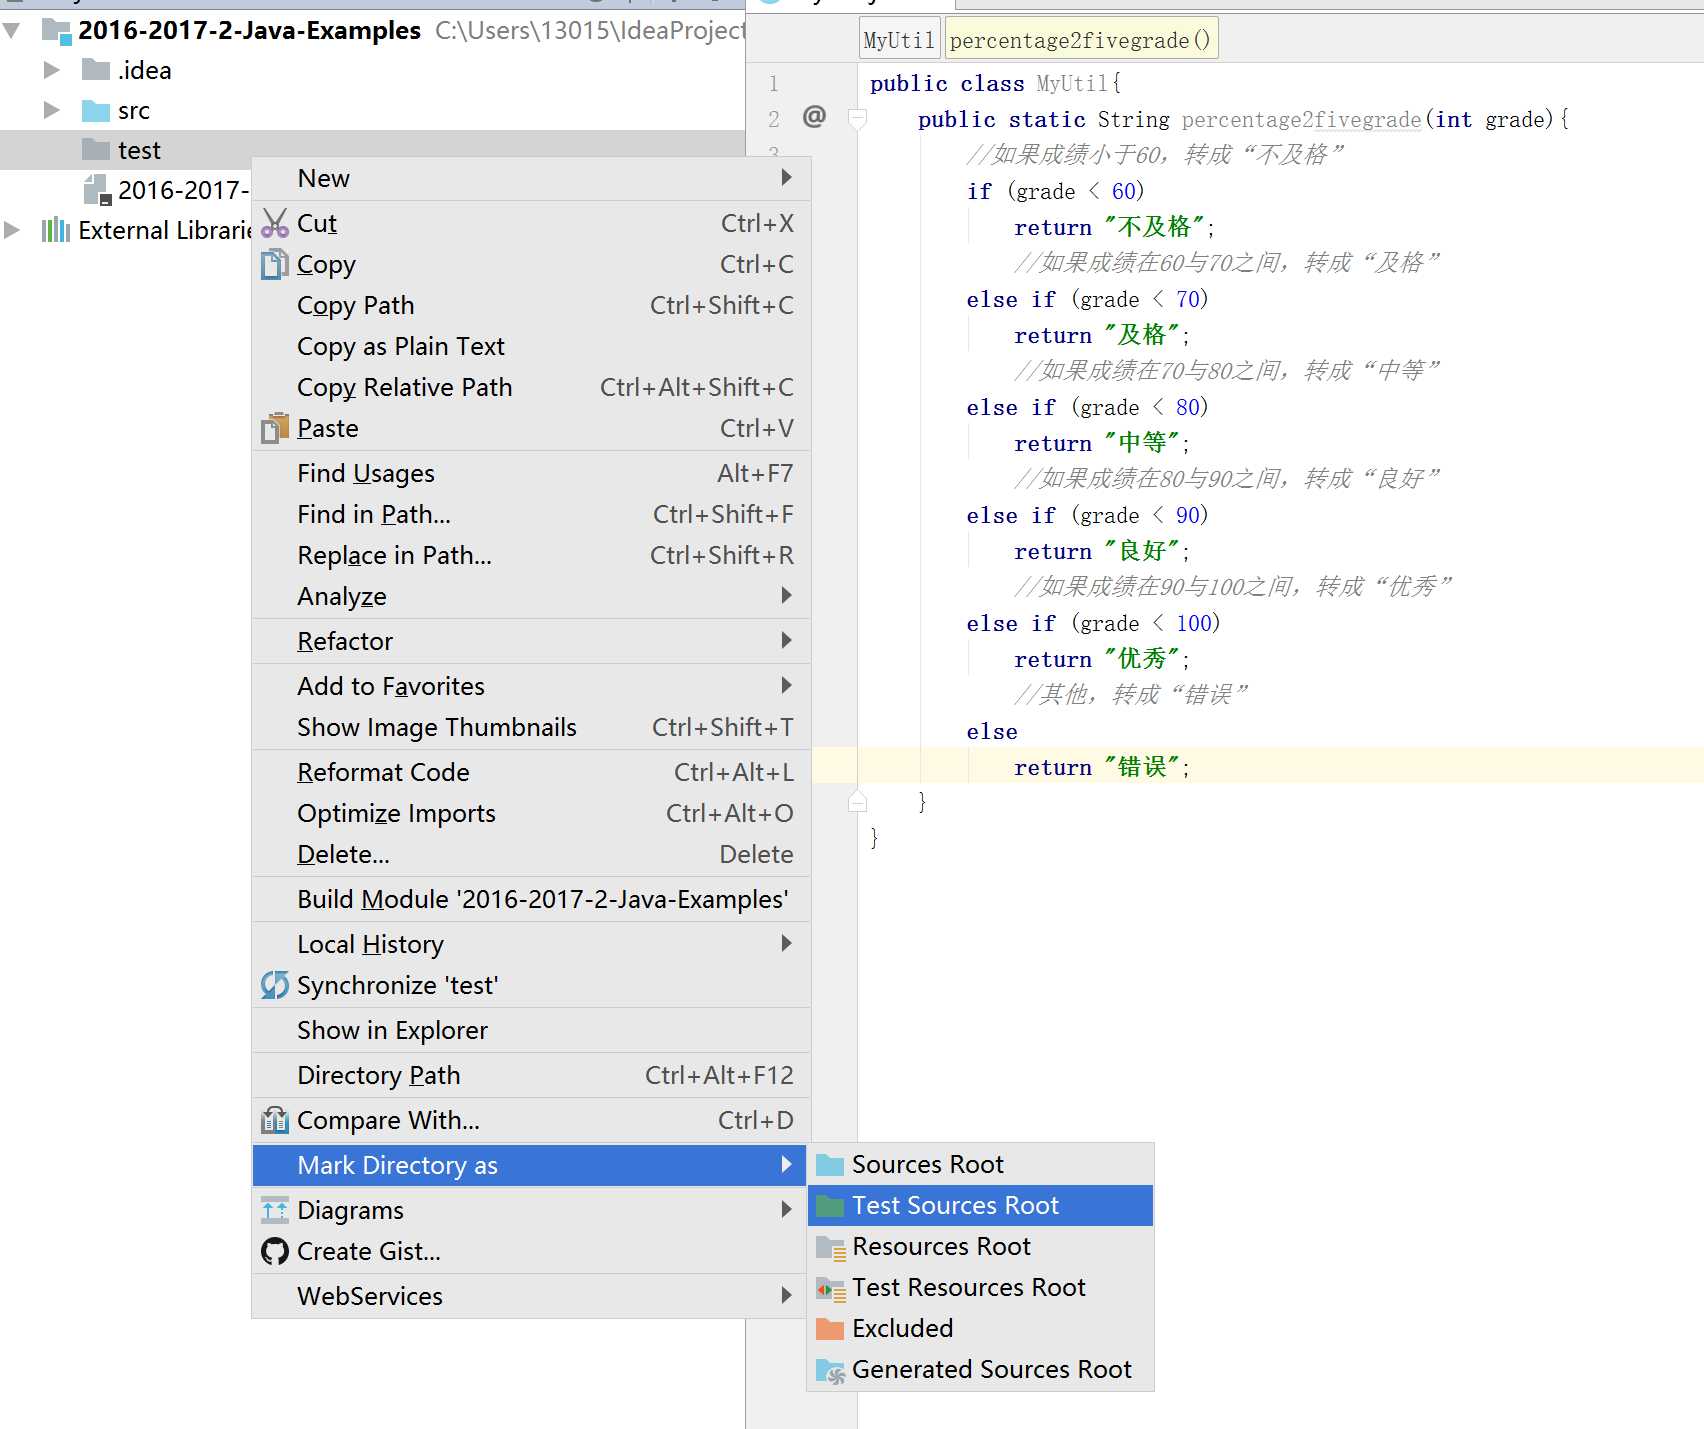Expand the src folder arrow
This screenshot has width=1704, height=1429.
pyautogui.click(x=52, y=110)
